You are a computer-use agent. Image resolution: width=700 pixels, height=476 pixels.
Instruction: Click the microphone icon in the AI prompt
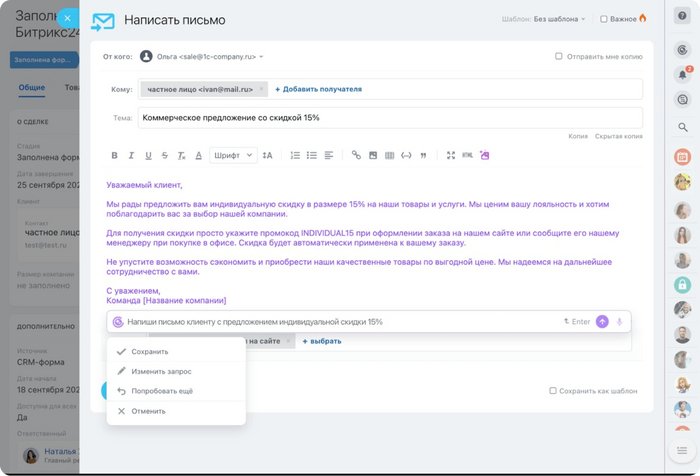pyautogui.click(x=620, y=322)
